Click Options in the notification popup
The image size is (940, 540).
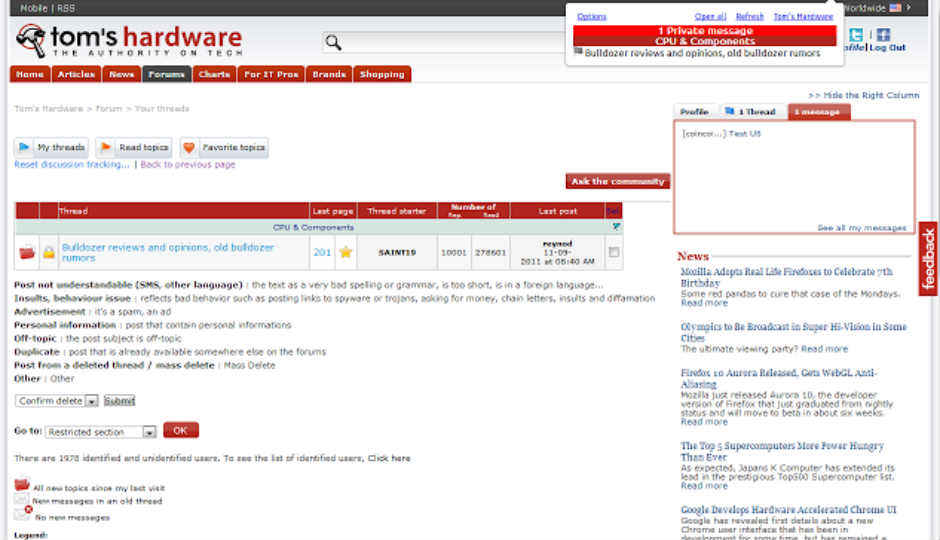(592, 16)
